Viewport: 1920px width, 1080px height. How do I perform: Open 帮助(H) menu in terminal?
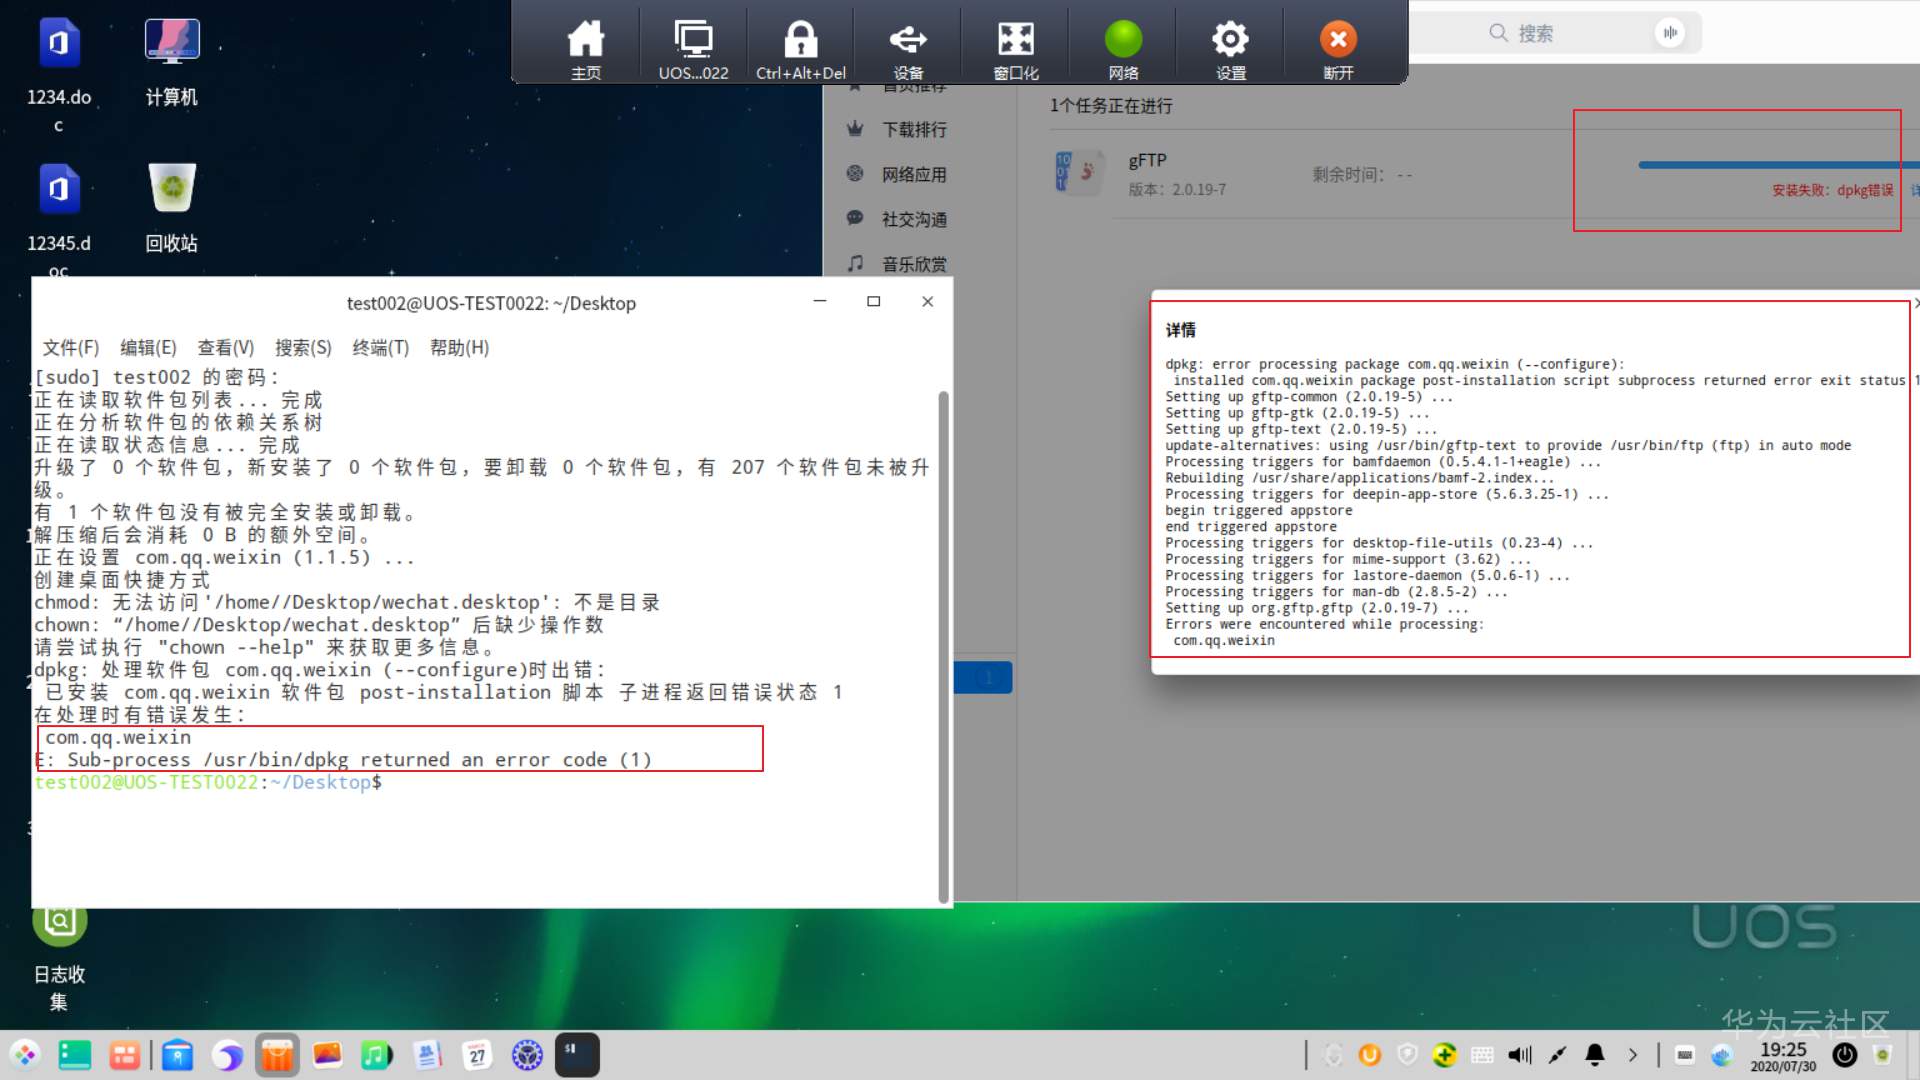459,348
